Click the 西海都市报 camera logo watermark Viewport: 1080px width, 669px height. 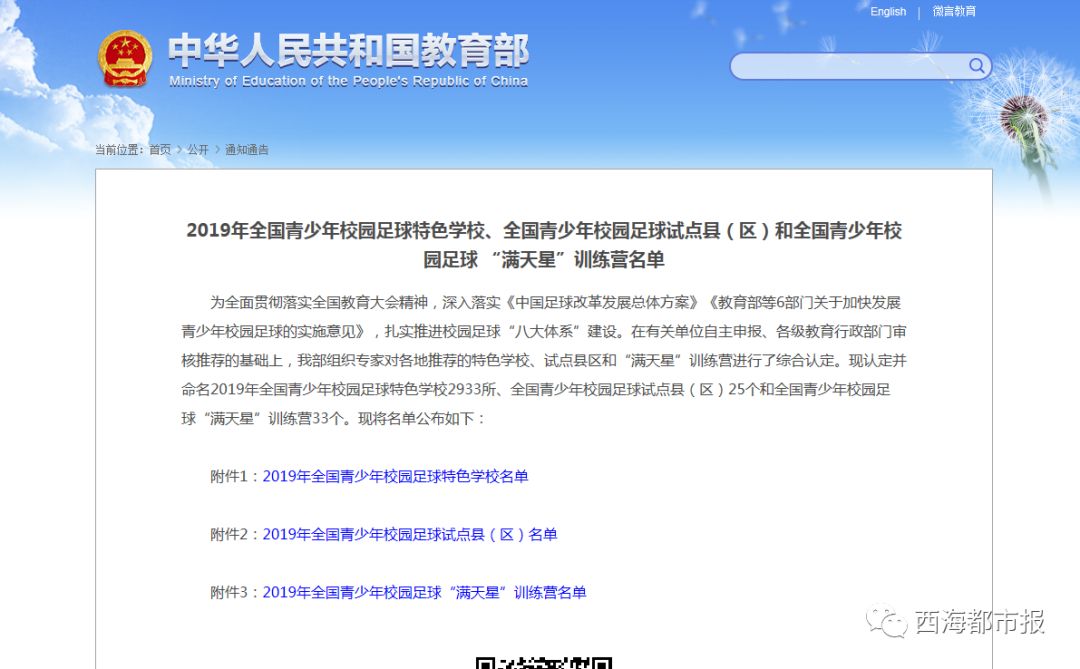point(888,622)
